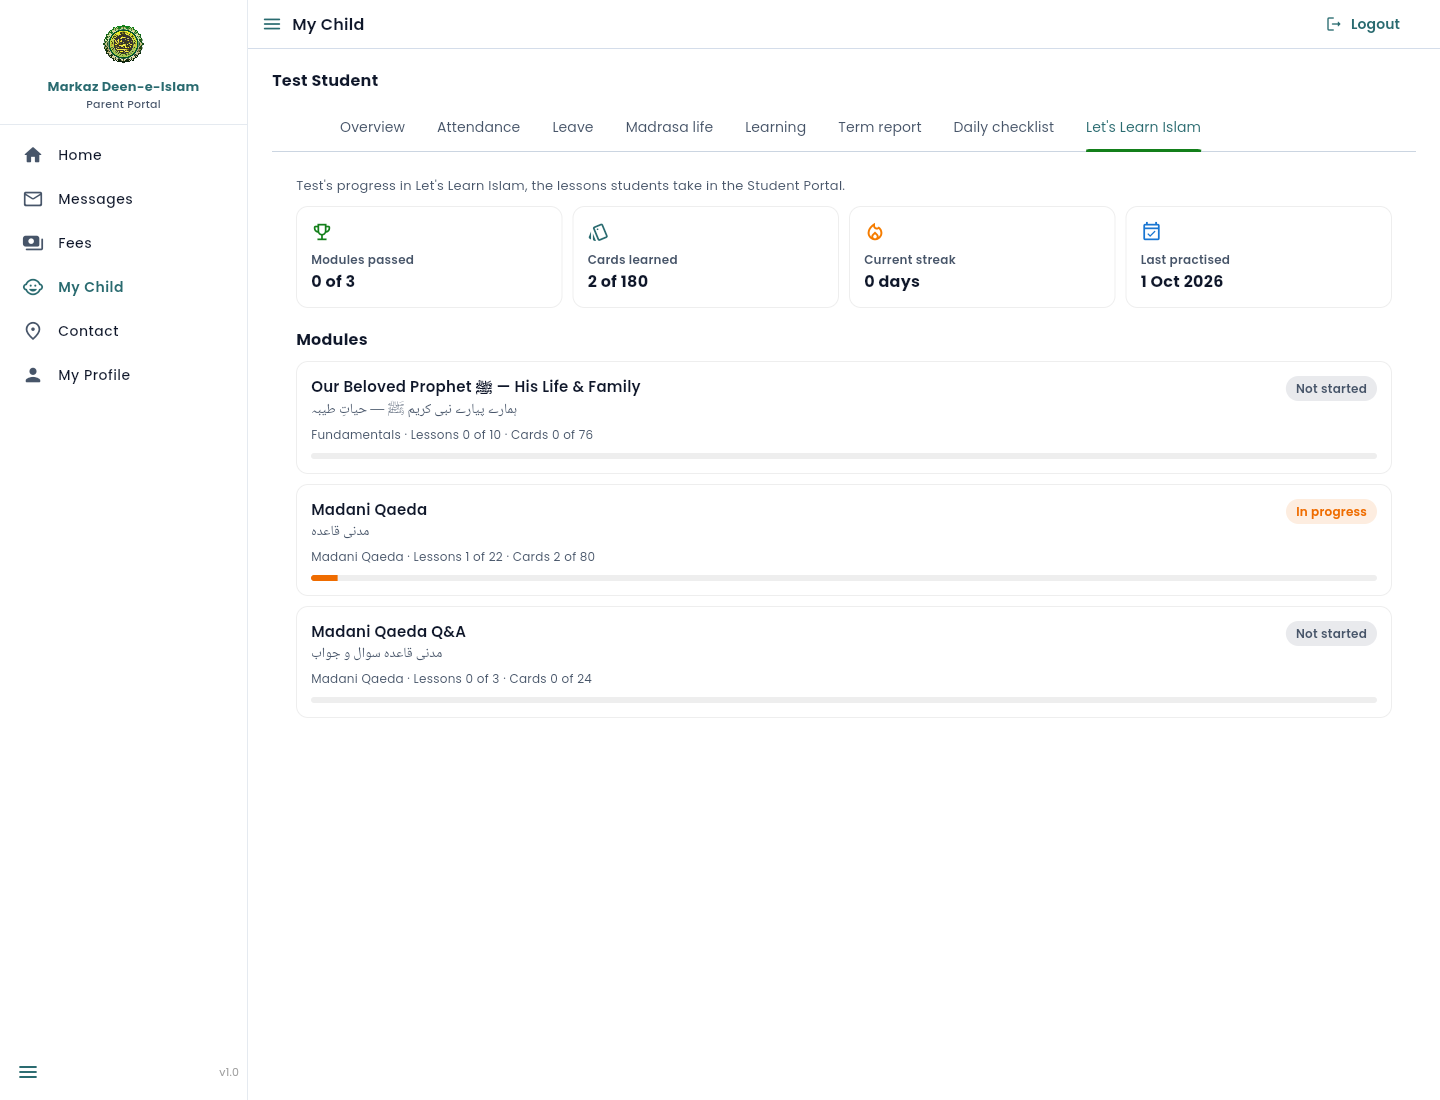1440x1100 pixels.
Task: Open the Overview tab
Action: pyautogui.click(x=372, y=127)
